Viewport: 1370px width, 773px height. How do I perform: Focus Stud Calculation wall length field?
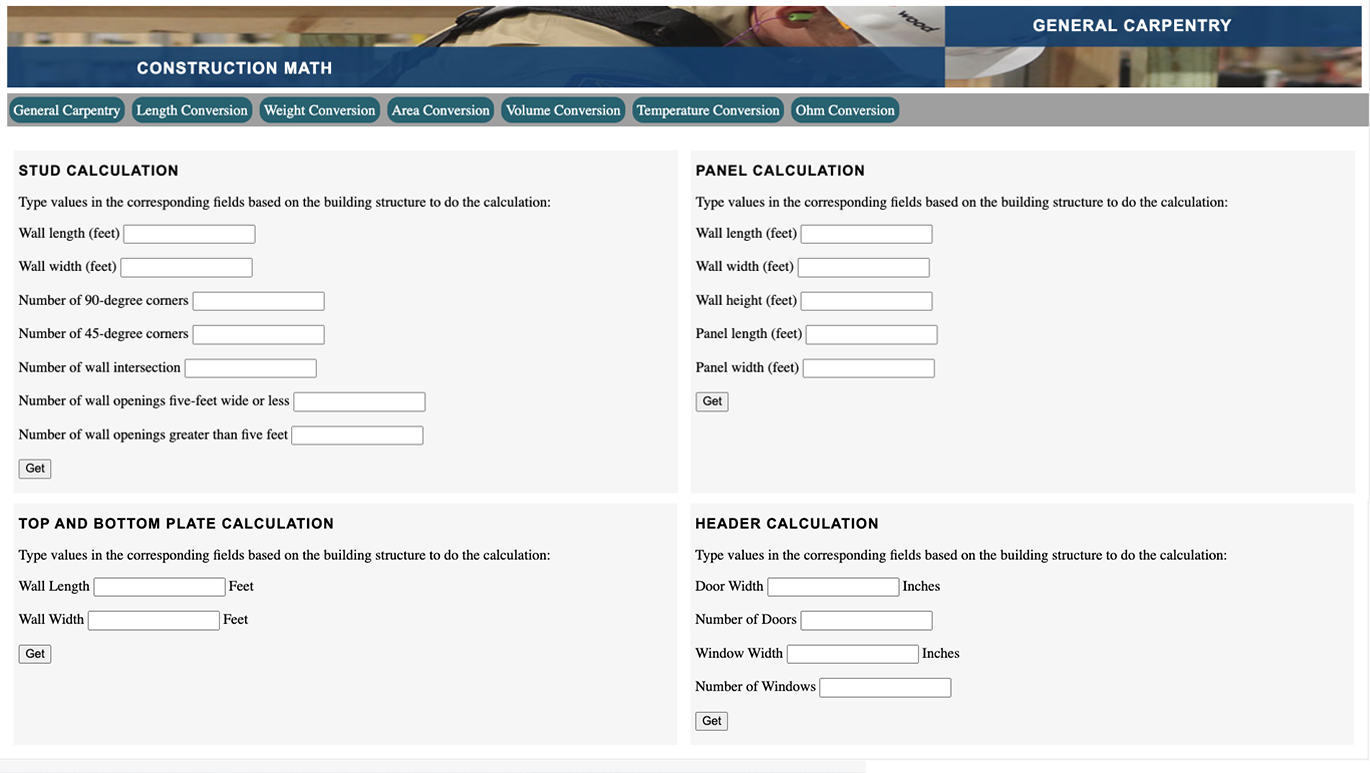point(189,234)
